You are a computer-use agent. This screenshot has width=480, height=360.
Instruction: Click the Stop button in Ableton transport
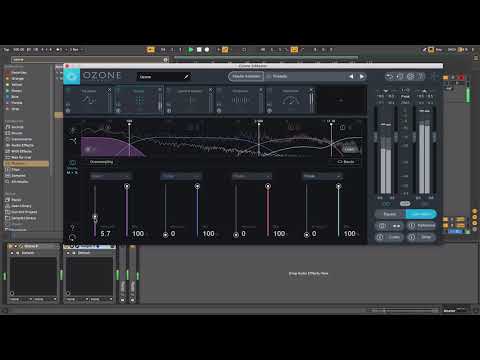(199, 50)
